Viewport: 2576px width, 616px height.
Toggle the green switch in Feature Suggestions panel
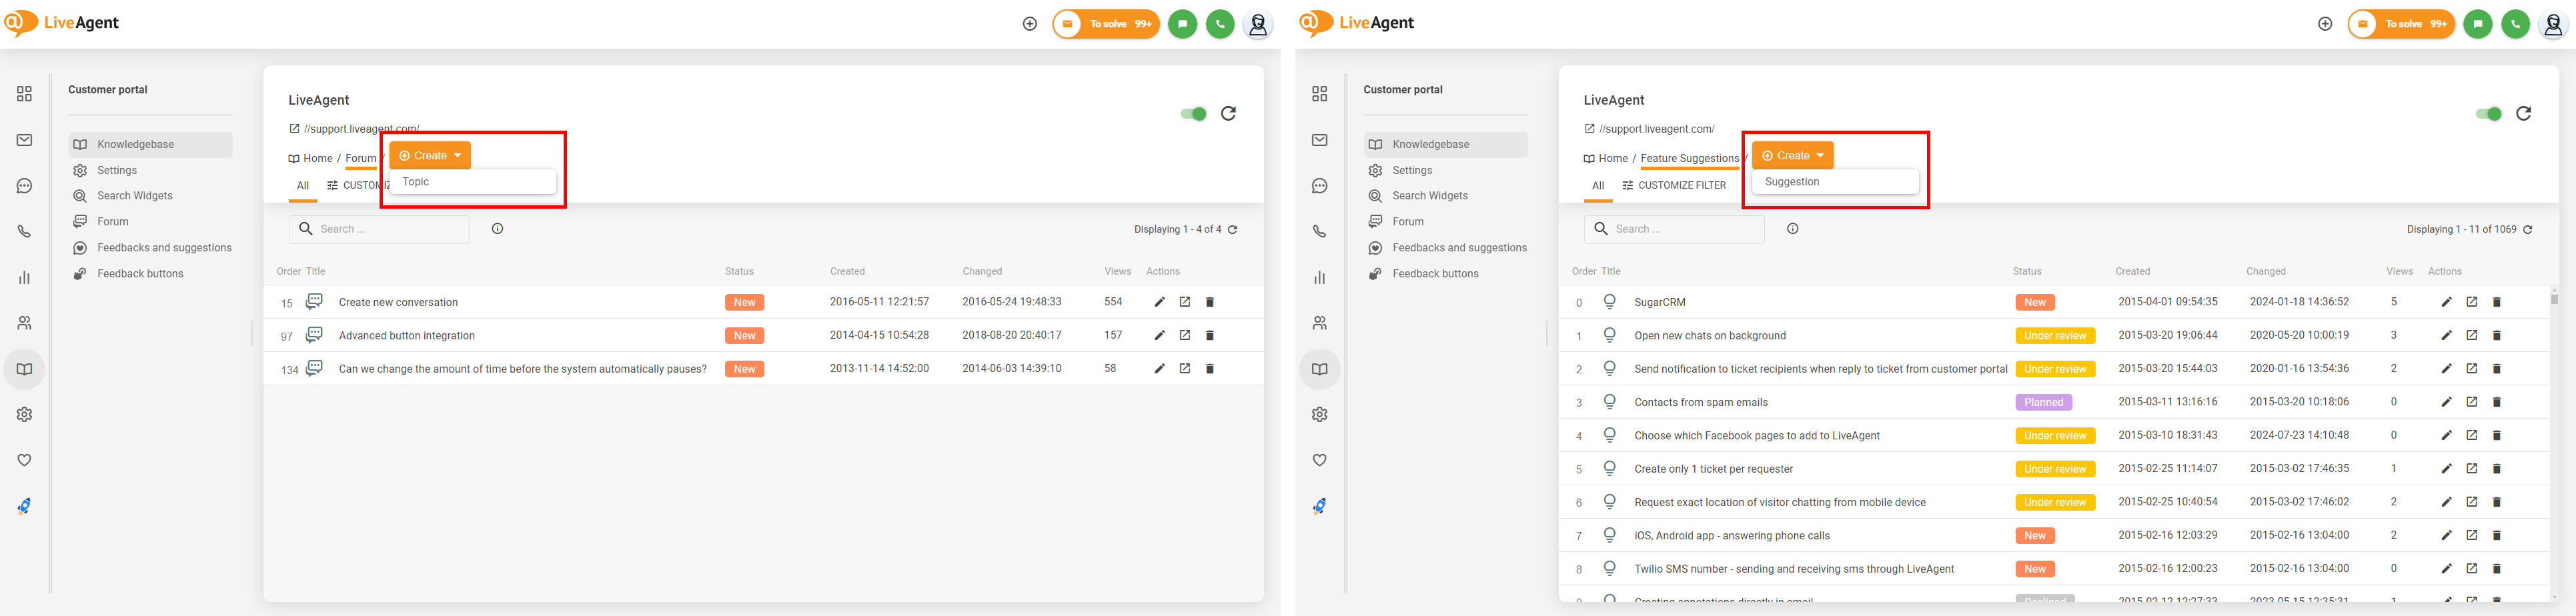point(2488,114)
